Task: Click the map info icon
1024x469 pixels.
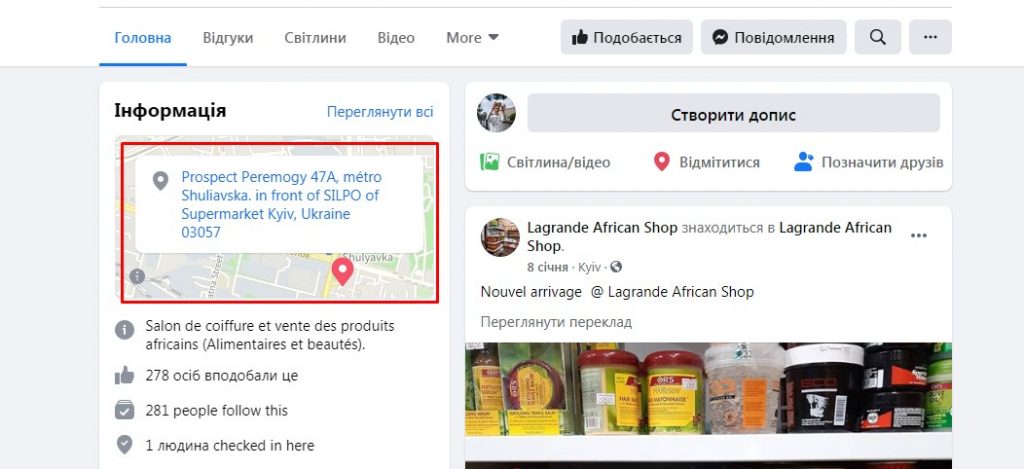Action: click(137, 276)
